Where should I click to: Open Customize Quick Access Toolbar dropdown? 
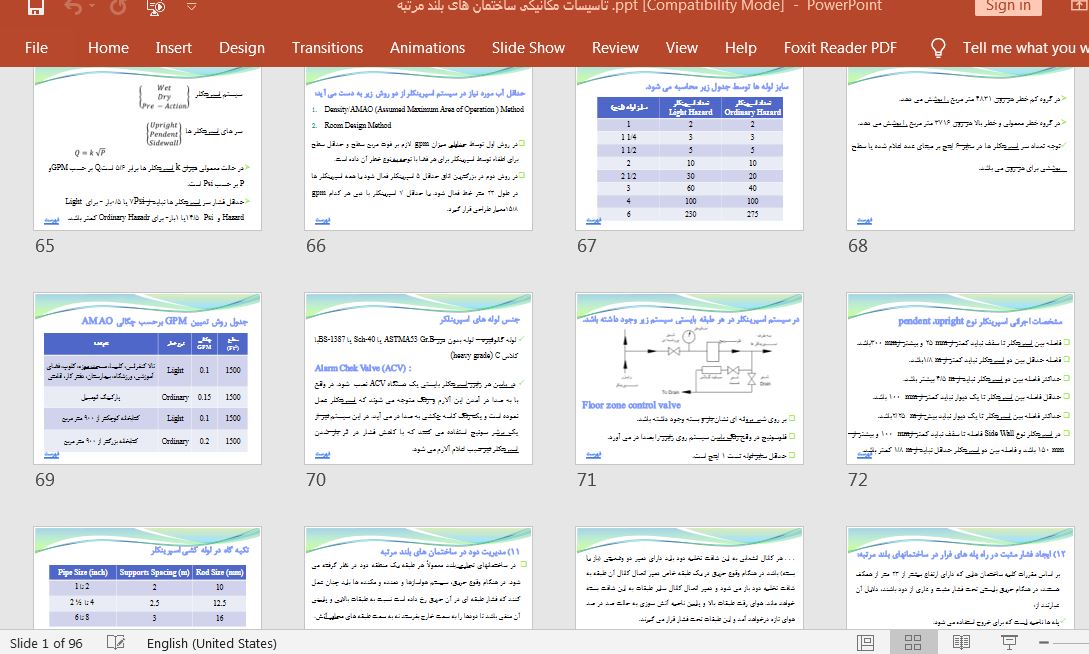pos(192,7)
